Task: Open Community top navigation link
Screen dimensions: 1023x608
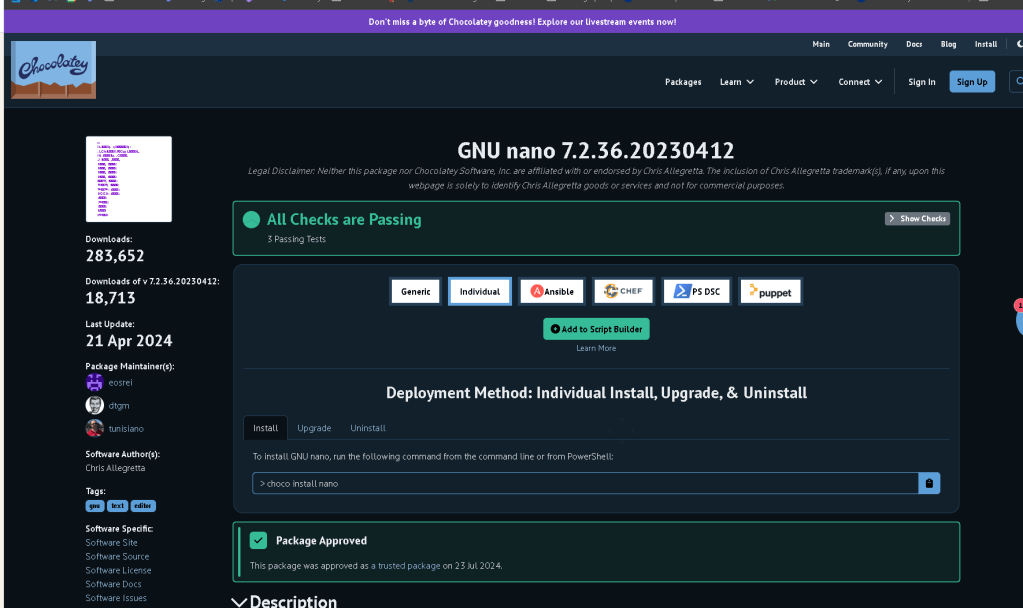Action: click(868, 44)
